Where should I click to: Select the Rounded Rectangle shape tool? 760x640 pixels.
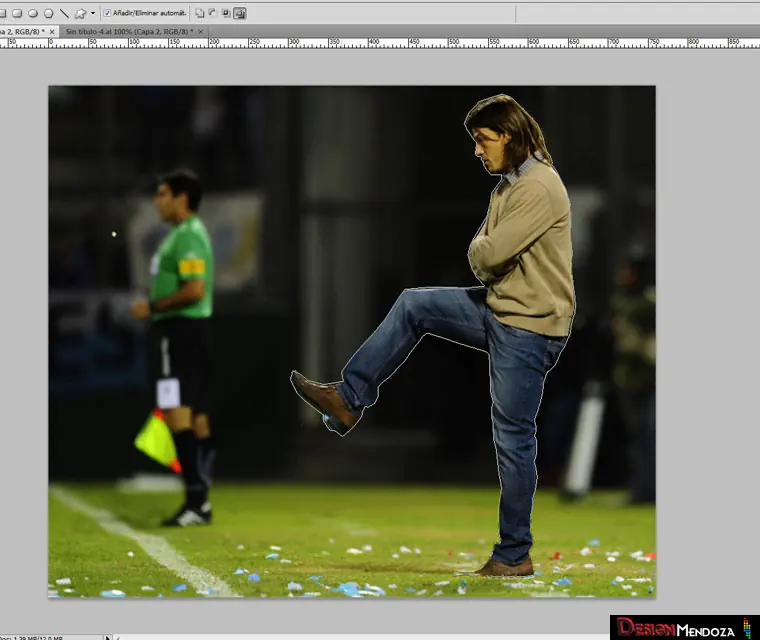17,14
